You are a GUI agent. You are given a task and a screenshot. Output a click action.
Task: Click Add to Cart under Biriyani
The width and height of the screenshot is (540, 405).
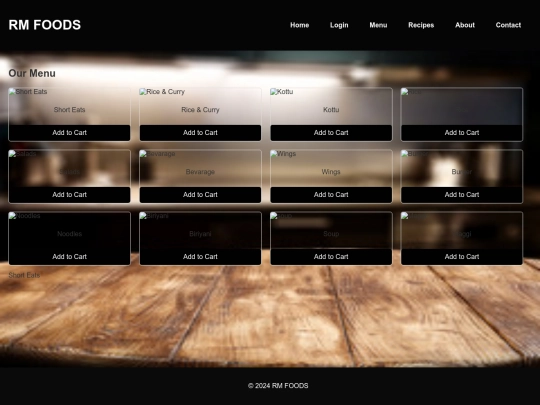pos(200,257)
